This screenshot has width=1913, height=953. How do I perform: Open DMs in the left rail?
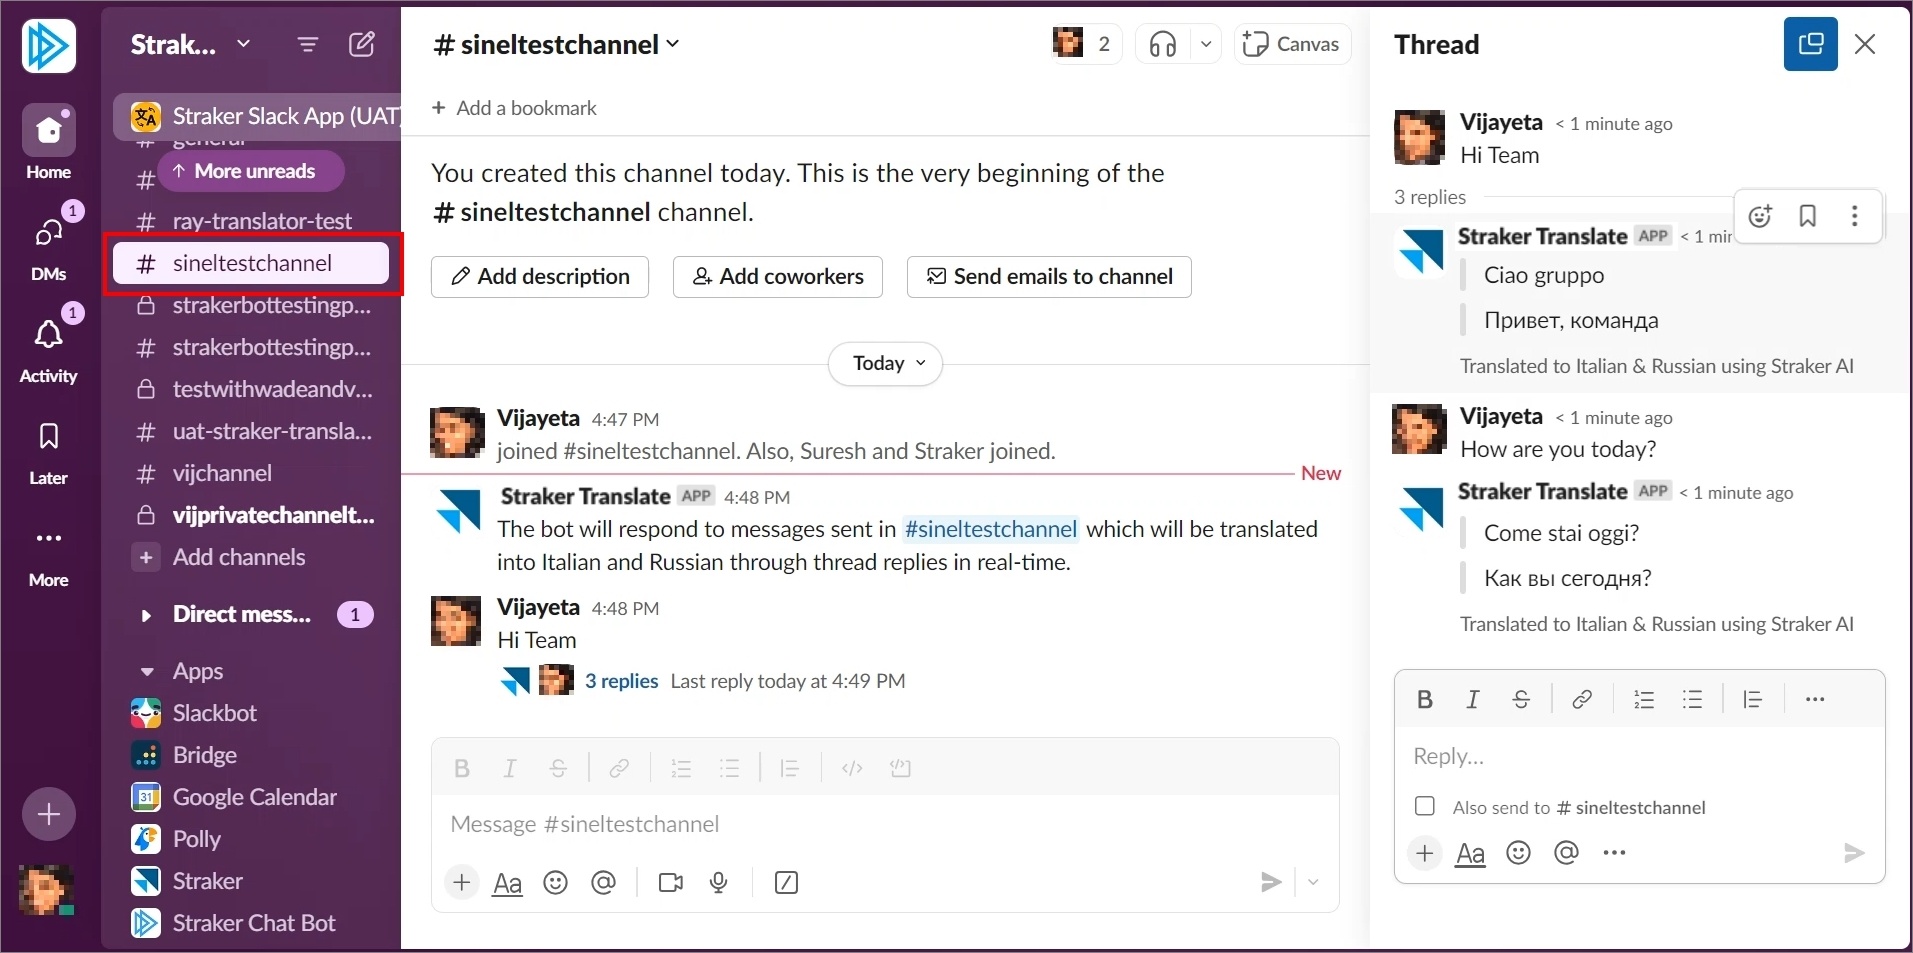(x=48, y=246)
